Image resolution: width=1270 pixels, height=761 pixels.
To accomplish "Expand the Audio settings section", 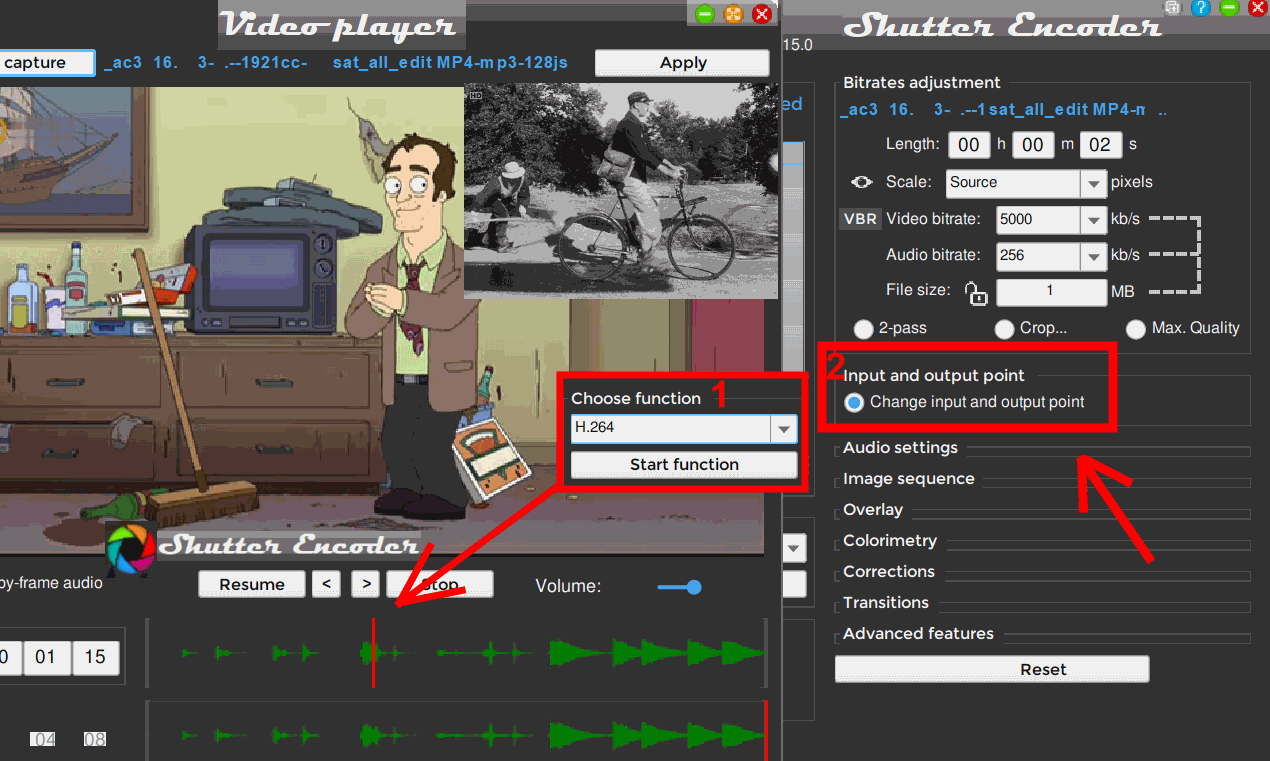I will pyautogui.click(x=900, y=448).
